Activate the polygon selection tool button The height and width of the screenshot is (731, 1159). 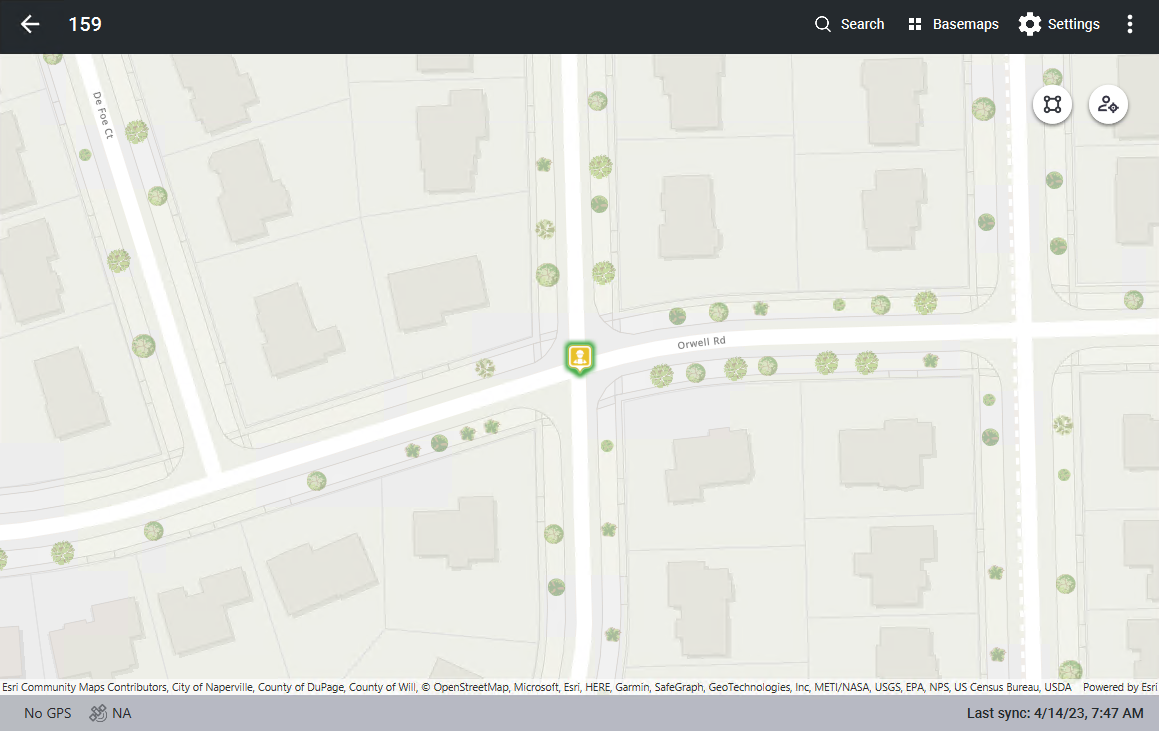[1052, 104]
